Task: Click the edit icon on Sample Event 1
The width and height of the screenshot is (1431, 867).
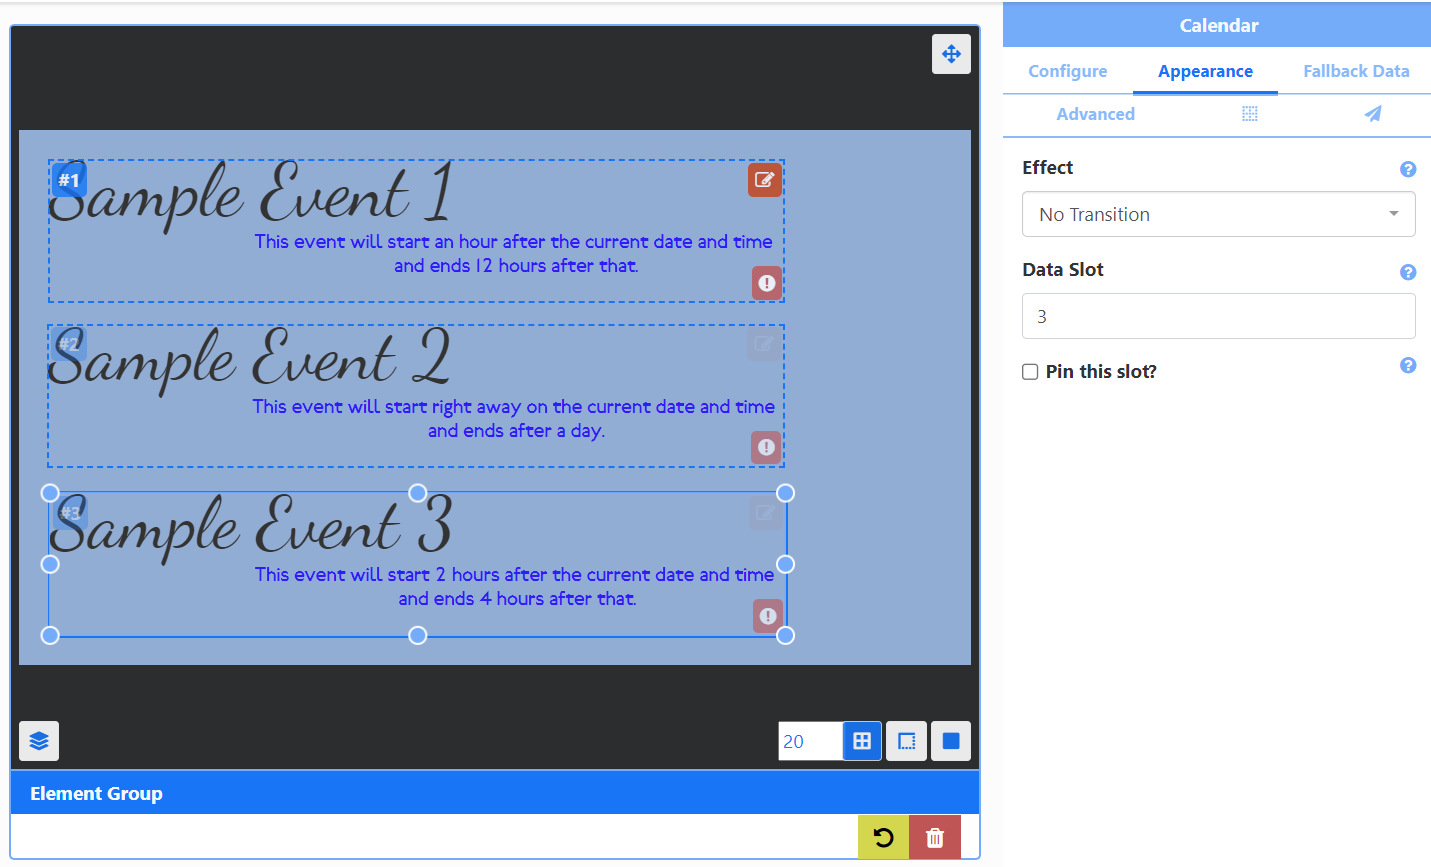Action: (765, 180)
